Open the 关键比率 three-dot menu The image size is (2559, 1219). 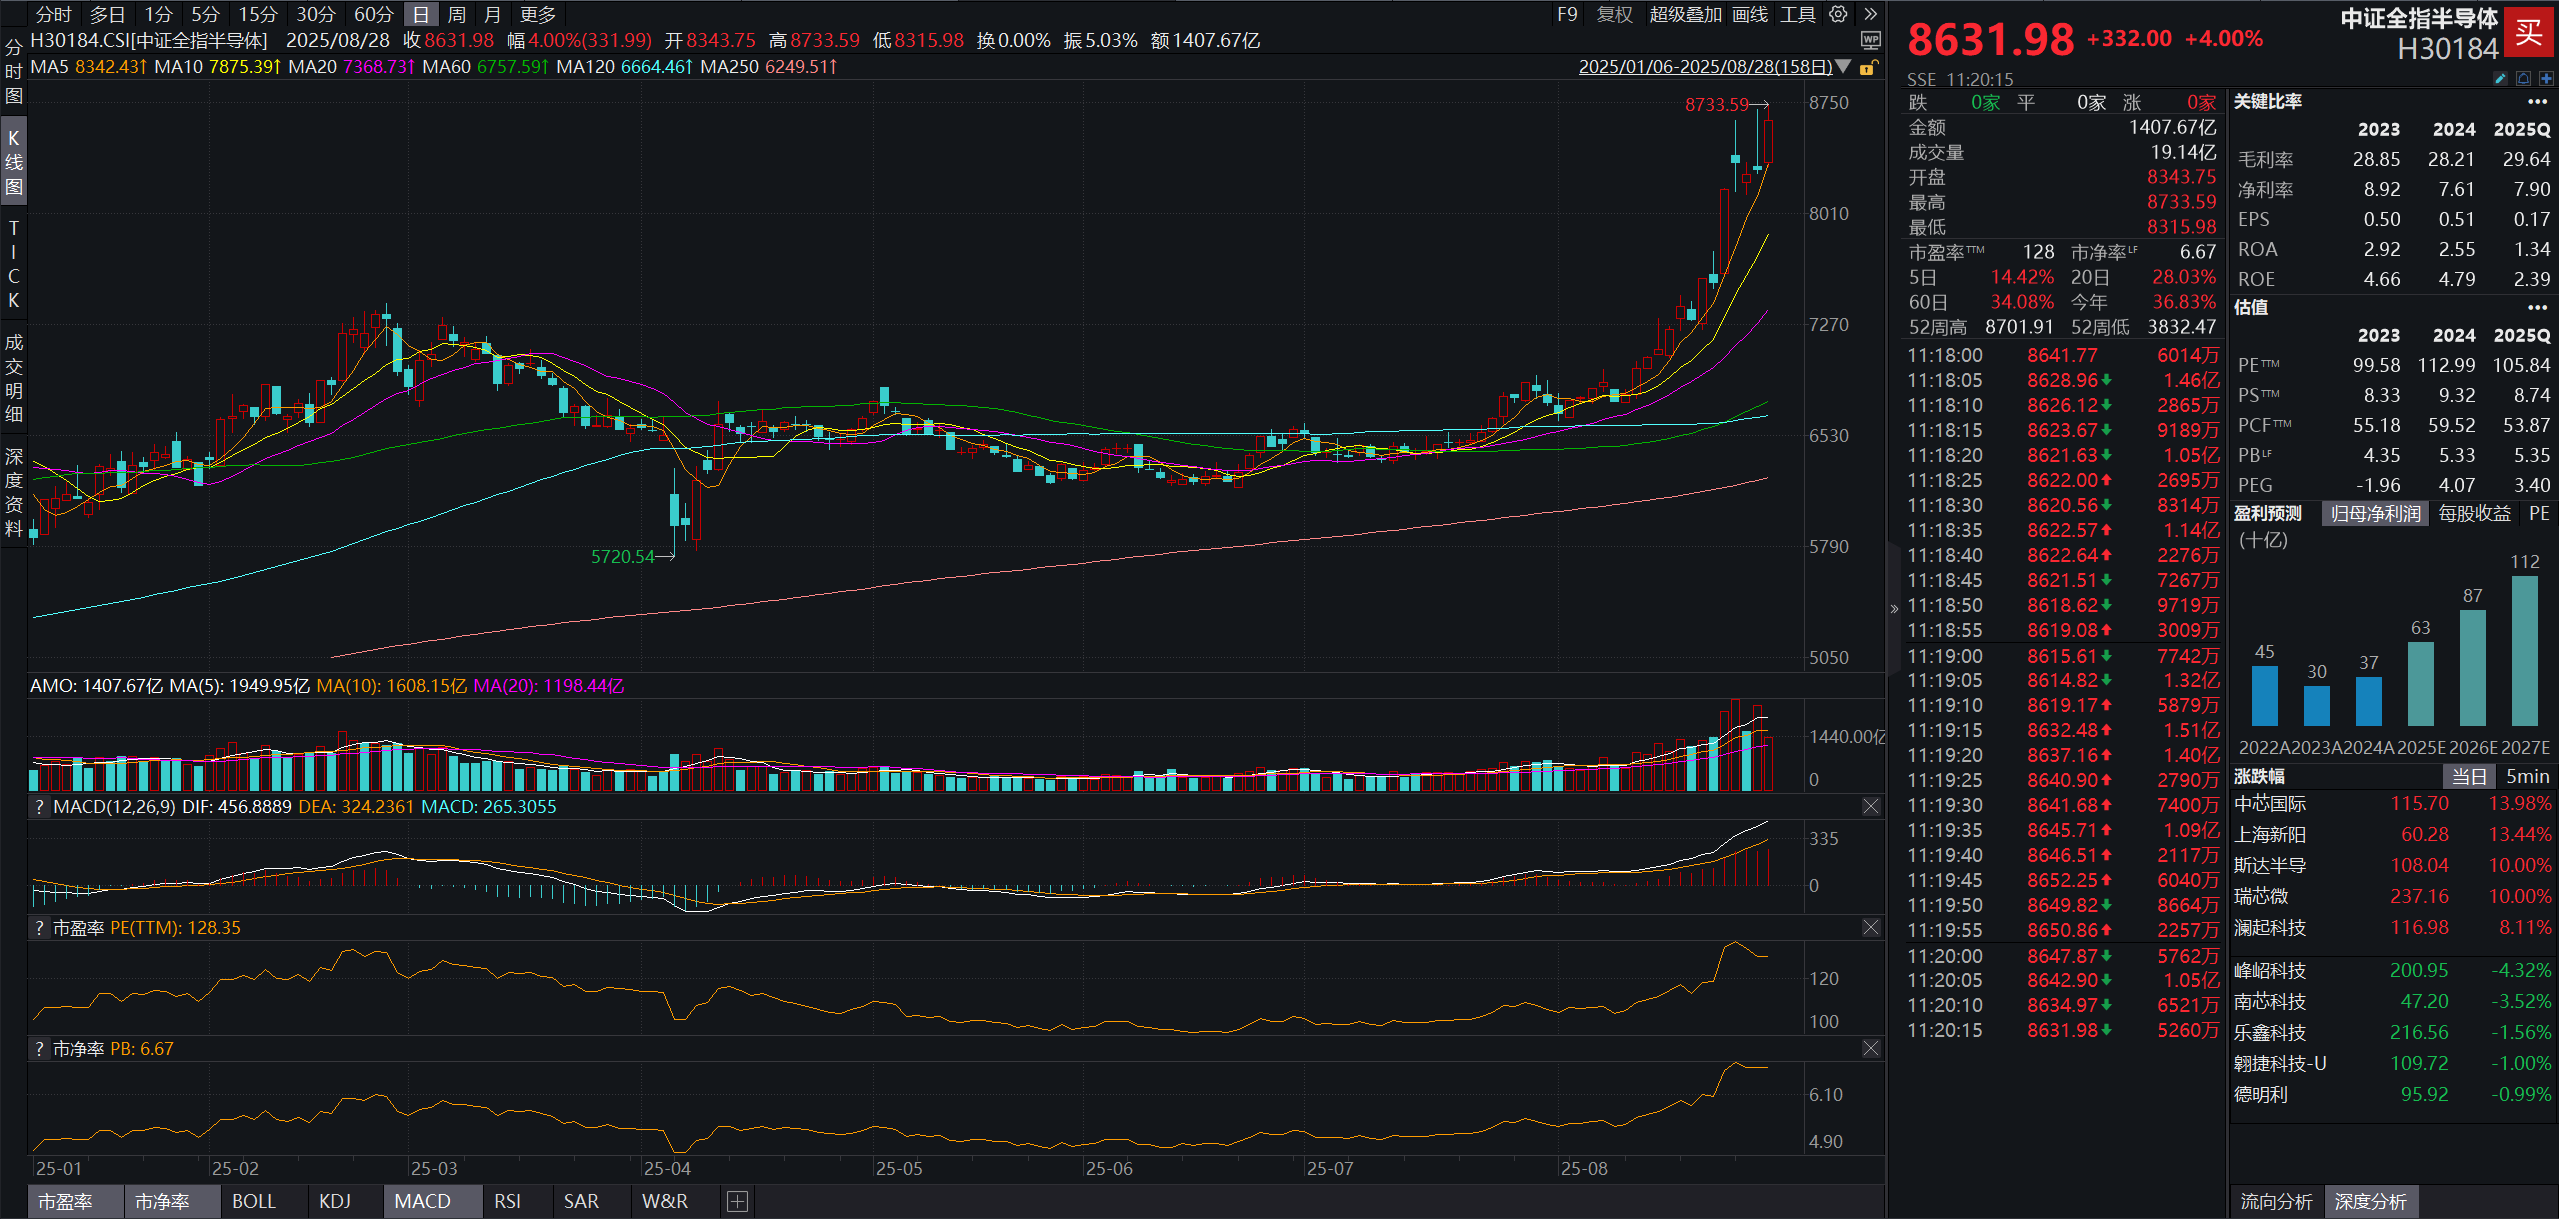[2537, 101]
